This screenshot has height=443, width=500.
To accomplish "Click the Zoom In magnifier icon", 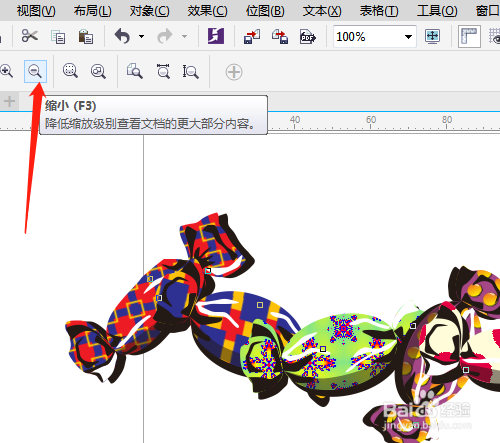I will [6, 71].
